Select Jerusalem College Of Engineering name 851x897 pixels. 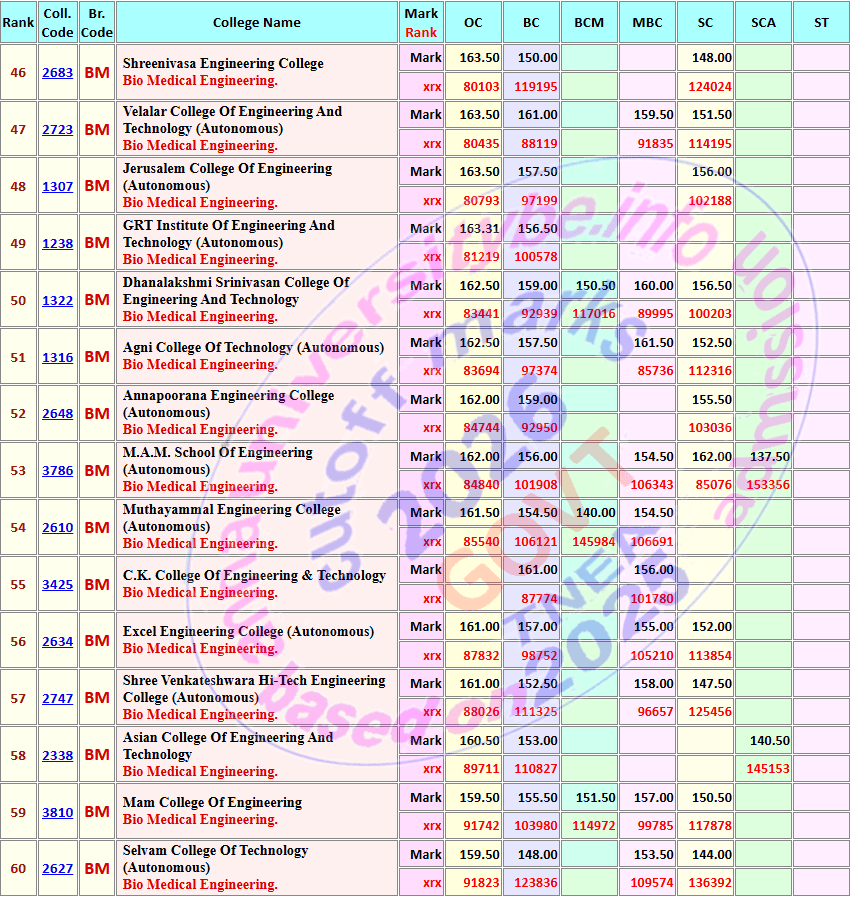(228, 177)
